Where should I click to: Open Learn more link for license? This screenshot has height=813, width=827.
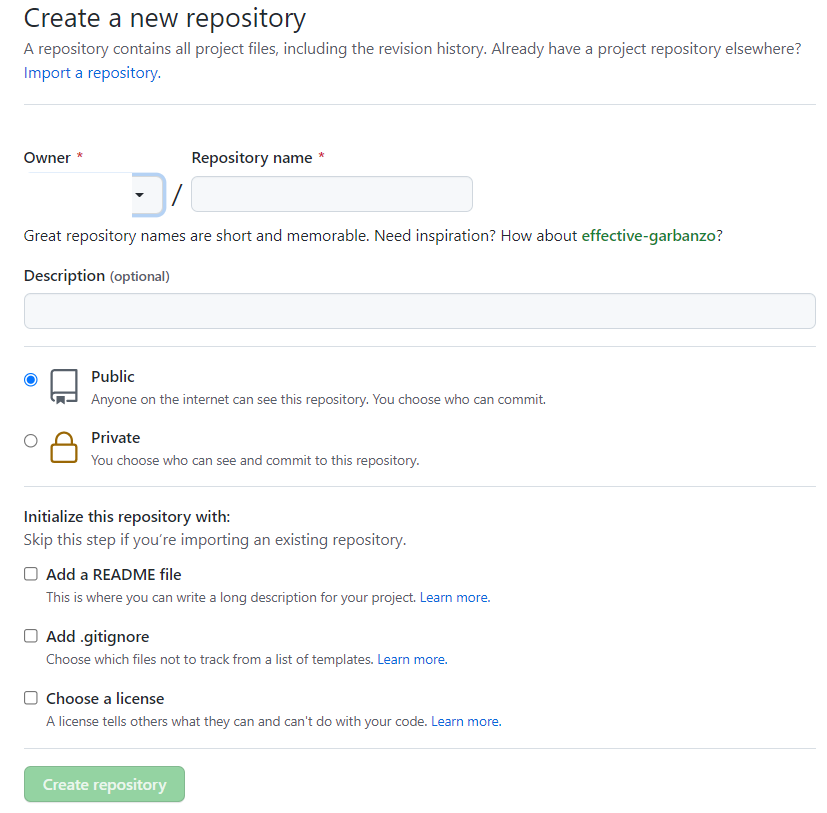pos(466,721)
